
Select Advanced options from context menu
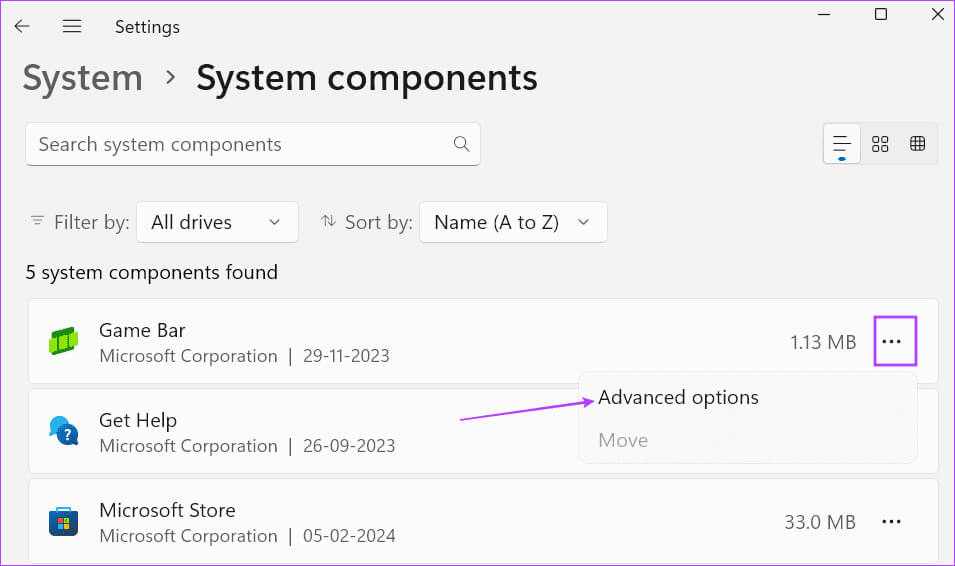coord(678,397)
